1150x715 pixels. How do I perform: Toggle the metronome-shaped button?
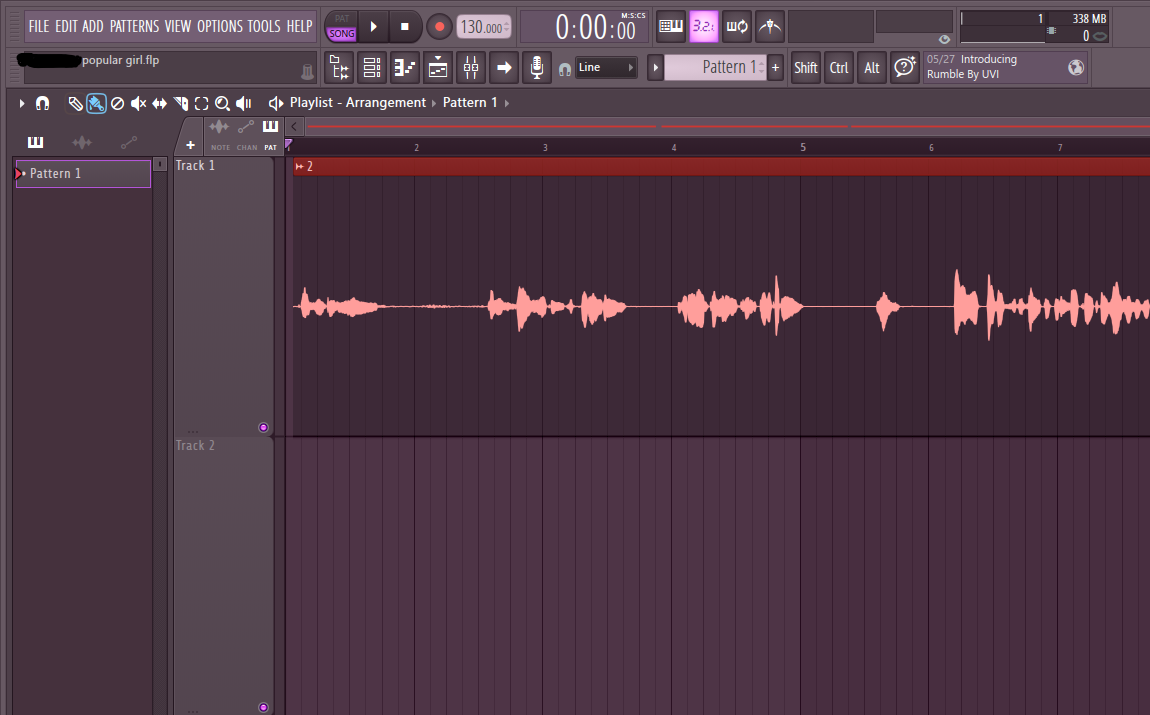(769, 26)
